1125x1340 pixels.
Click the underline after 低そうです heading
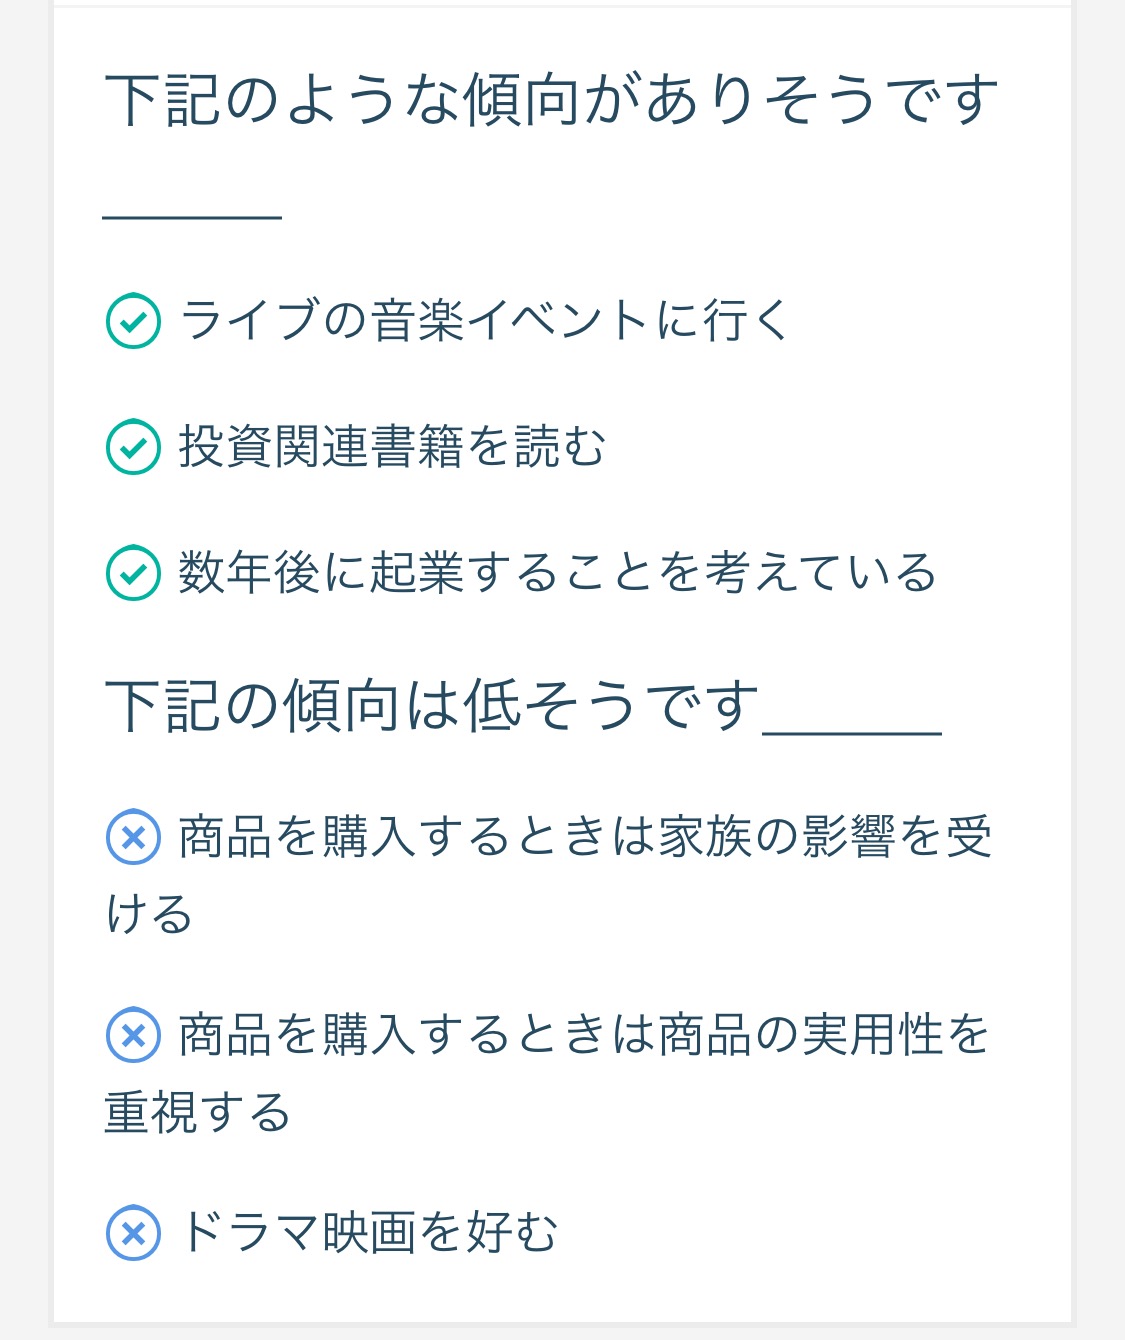(852, 733)
